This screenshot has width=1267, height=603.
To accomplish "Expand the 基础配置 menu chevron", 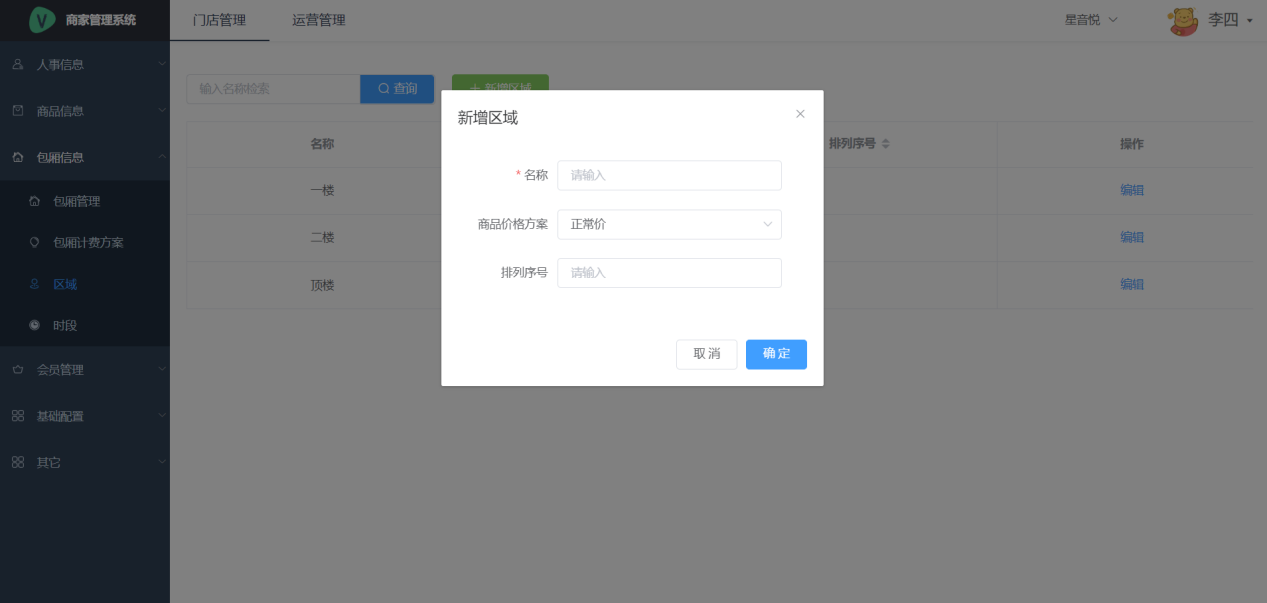I will pos(162,415).
